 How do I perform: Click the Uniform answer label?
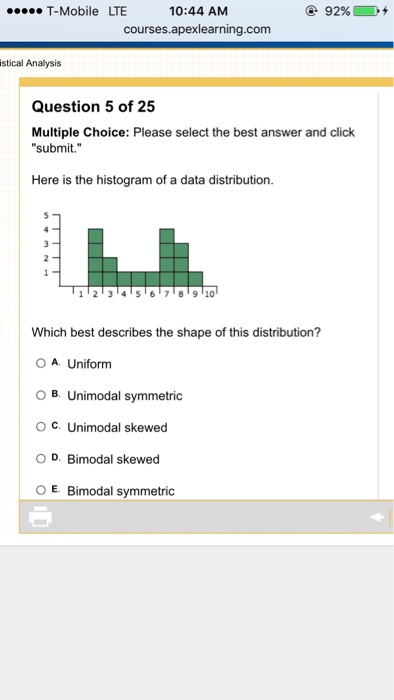(x=89, y=364)
